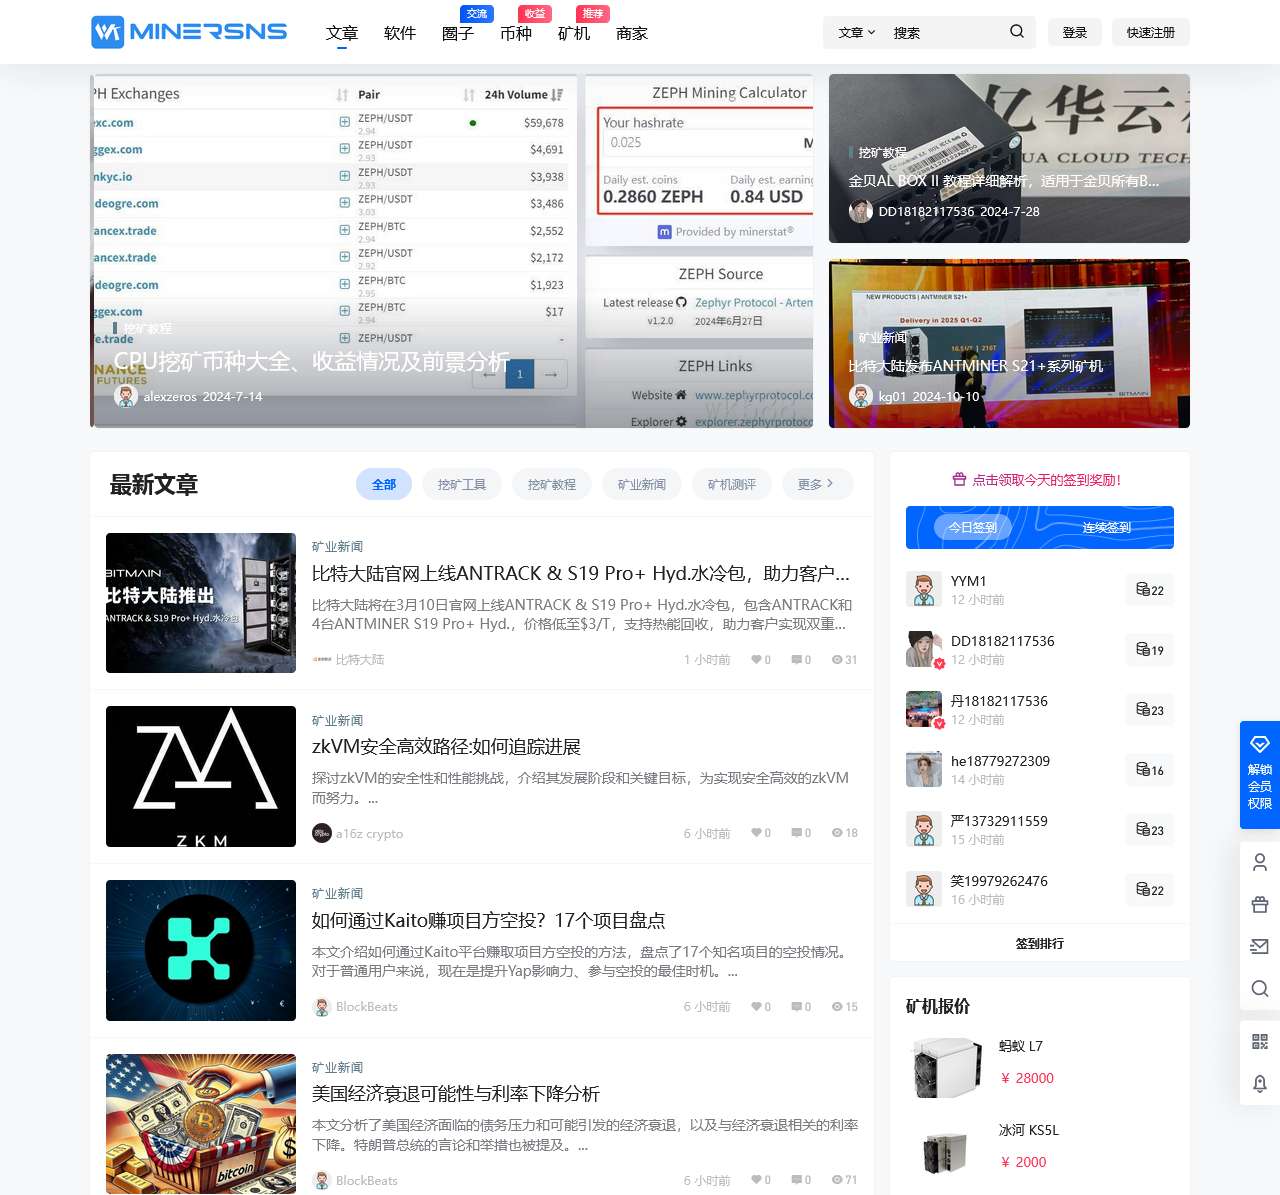This screenshot has height=1195, width=1280.
Task: Open the mail message icon in side toolbar
Action: pos(1260,946)
